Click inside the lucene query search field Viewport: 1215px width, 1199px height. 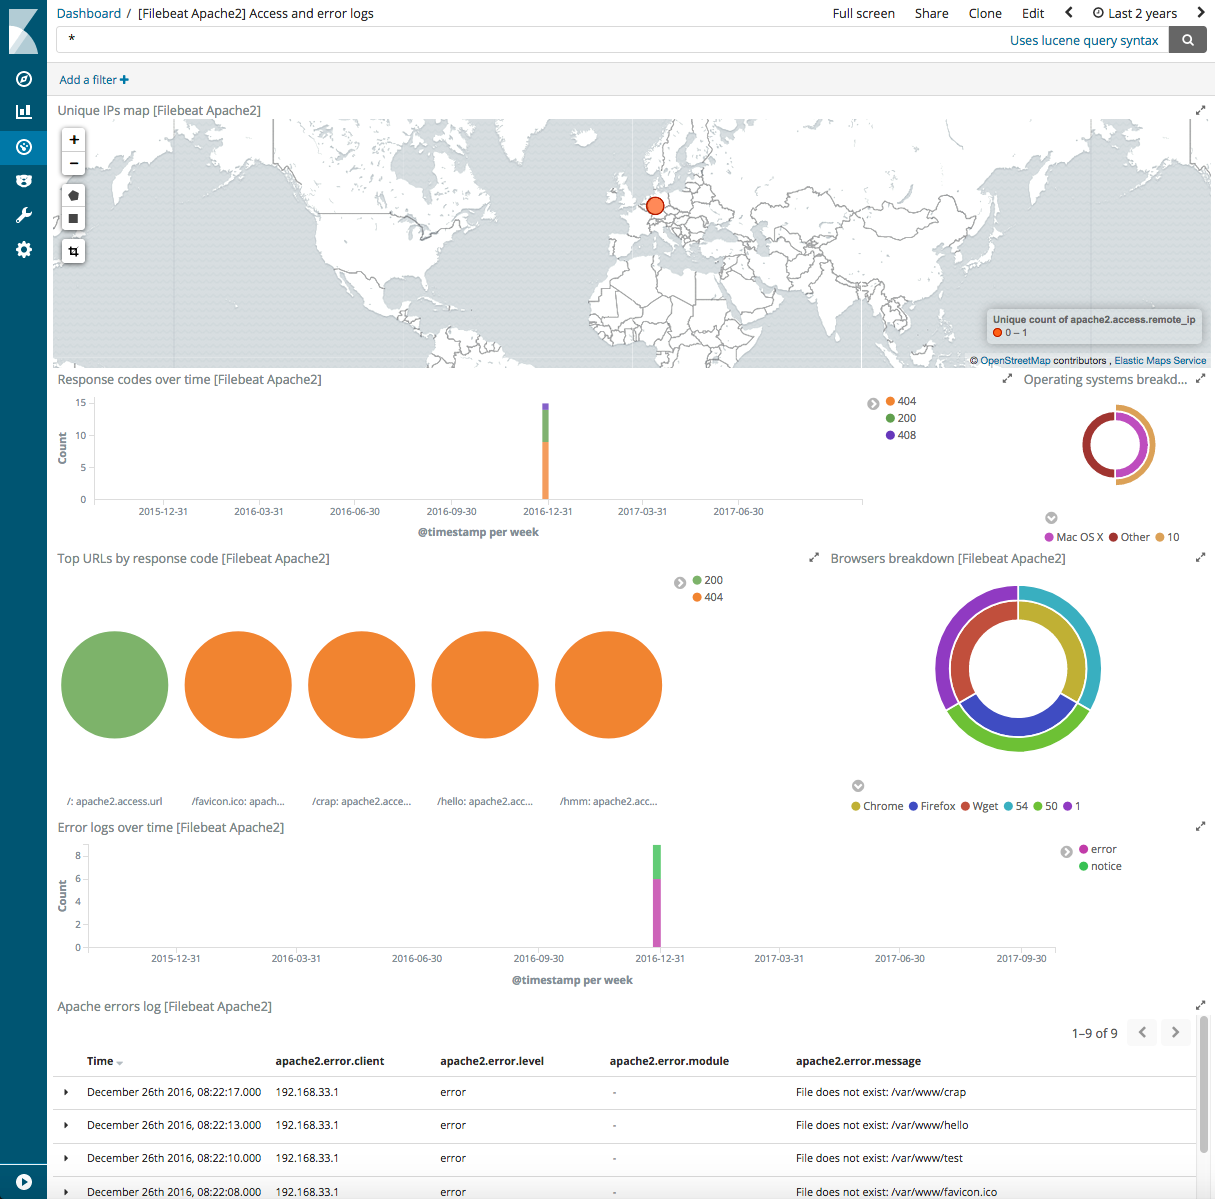coord(400,40)
